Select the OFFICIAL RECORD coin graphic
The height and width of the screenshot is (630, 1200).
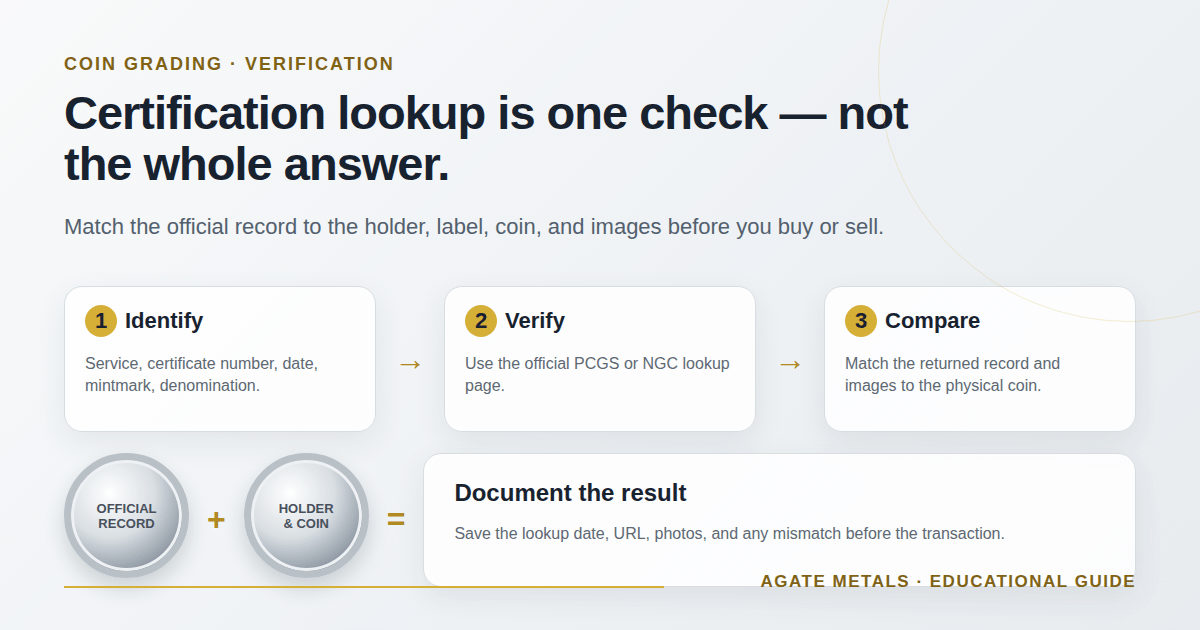pyautogui.click(x=126, y=516)
